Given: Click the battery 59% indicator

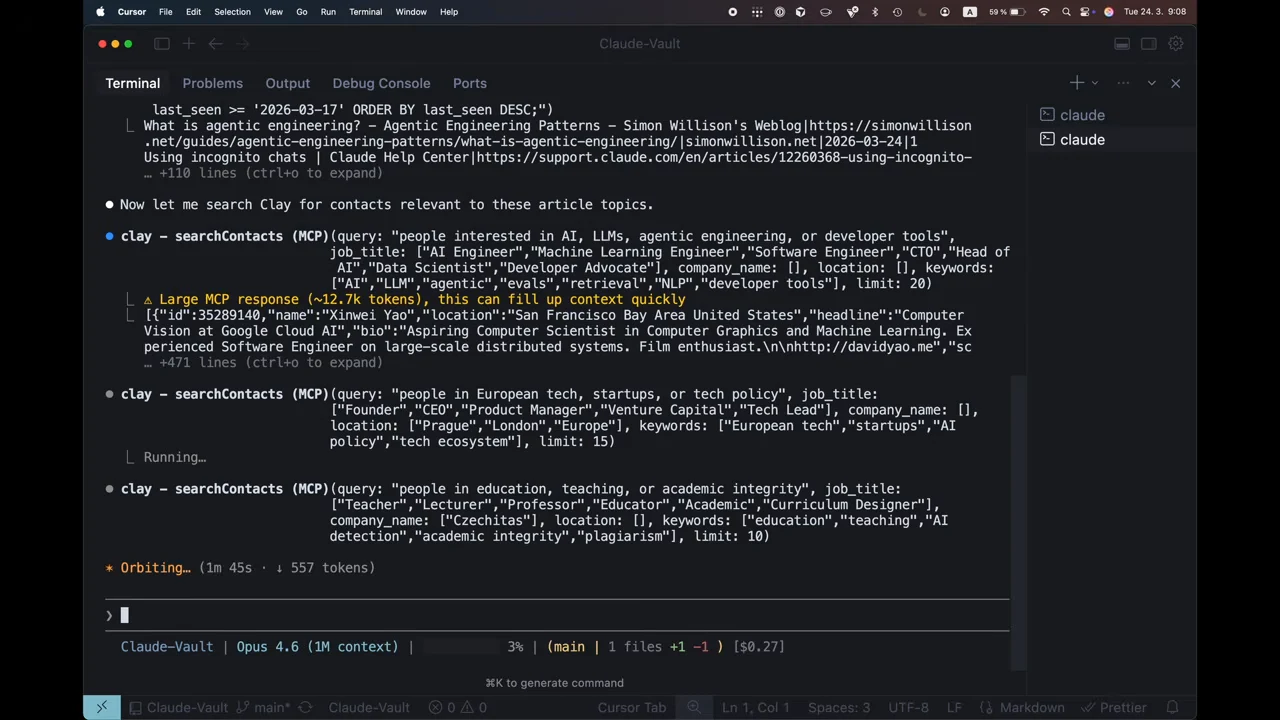Looking at the screenshot, I should click(x=1007, y=12).
